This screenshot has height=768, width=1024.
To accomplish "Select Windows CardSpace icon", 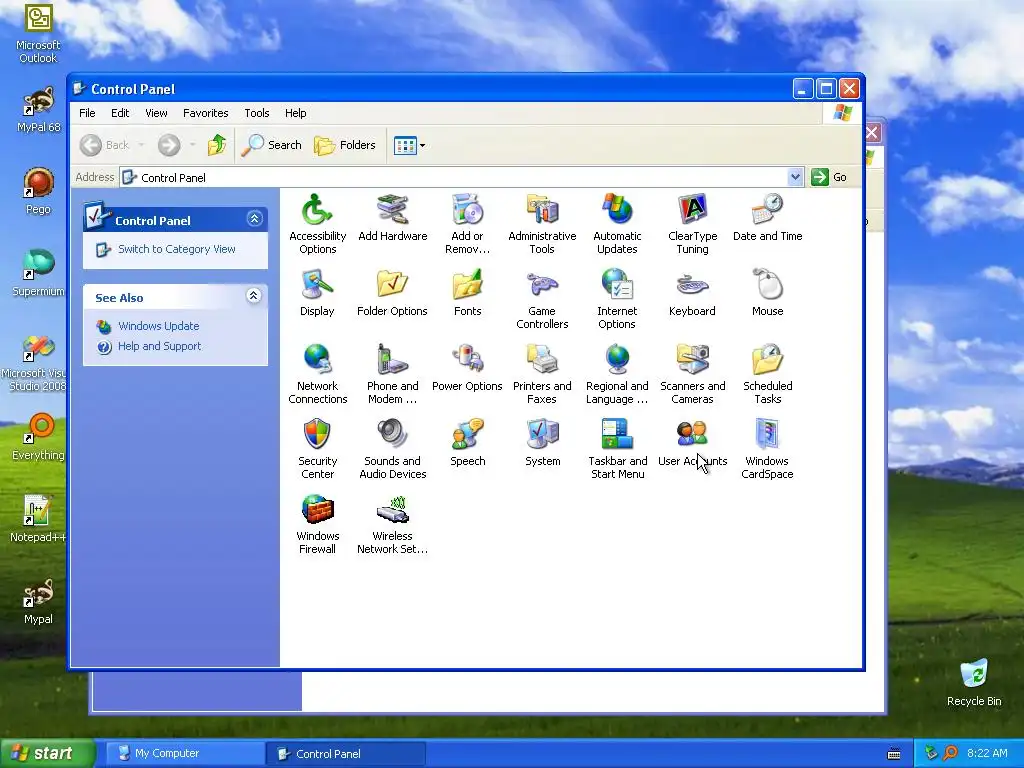I will 767,449.
